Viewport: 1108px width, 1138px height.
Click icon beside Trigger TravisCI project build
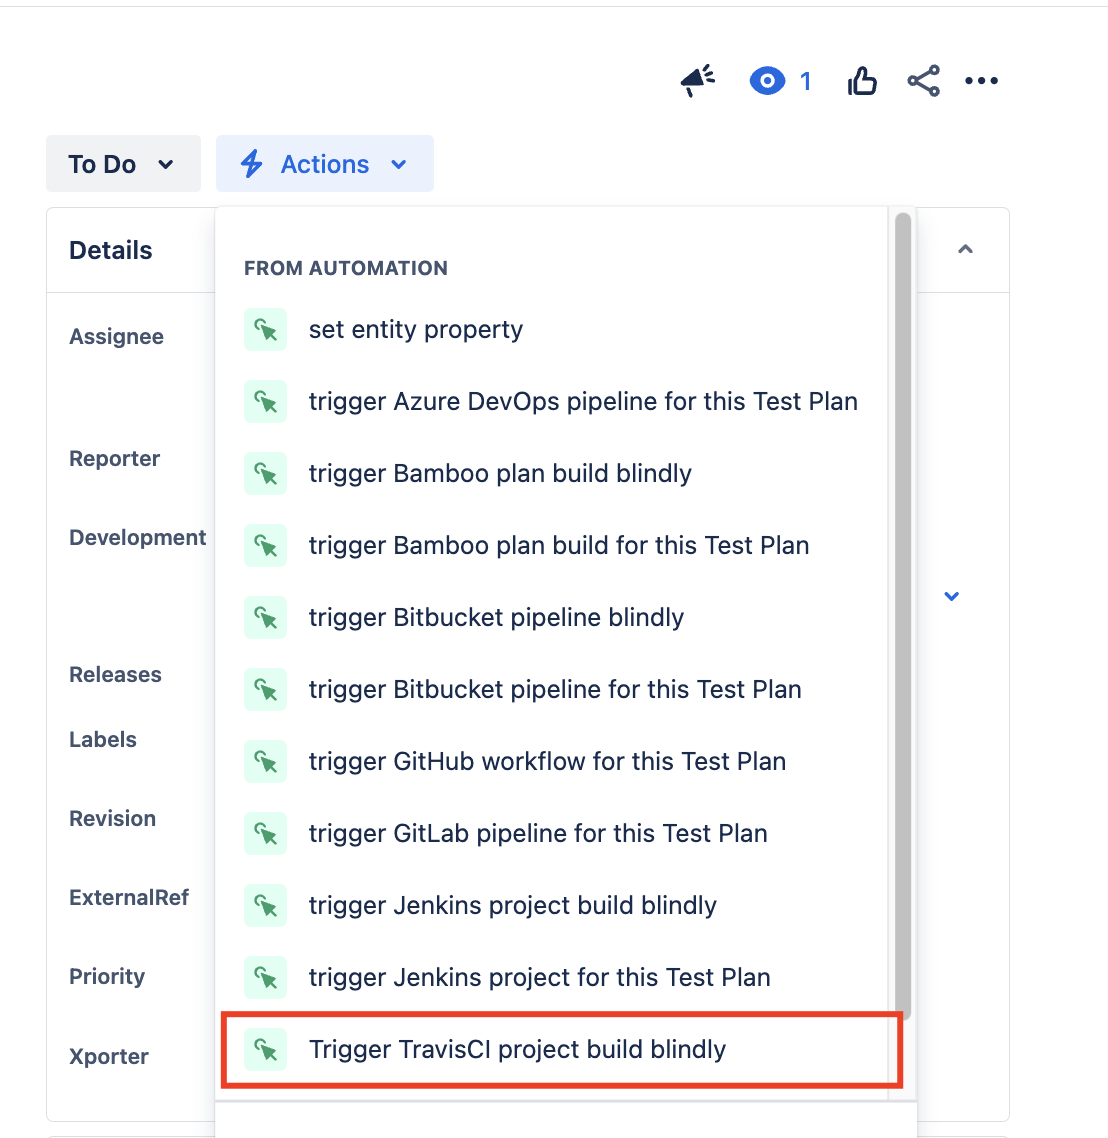pyautogui.click(x=266, y=1049)
